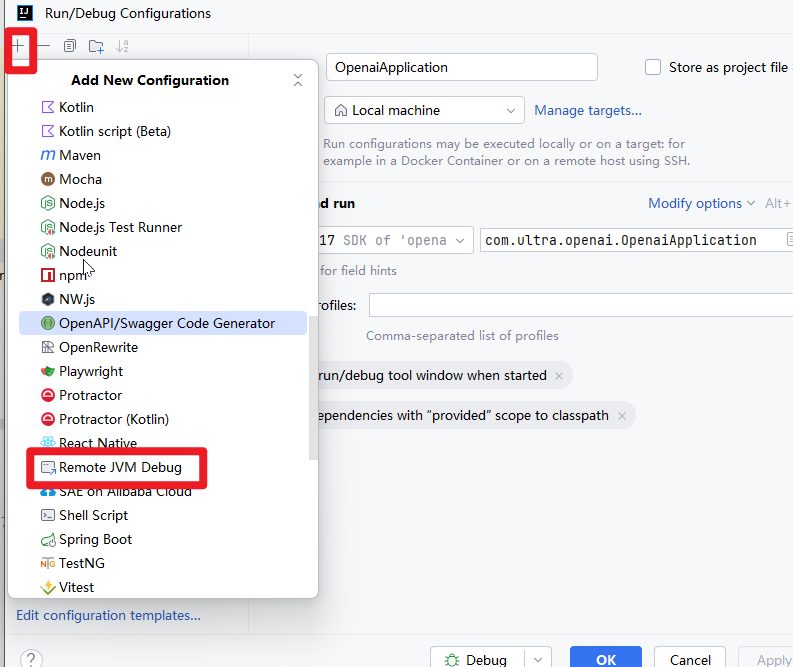Click the configuration name field OpenaiApplication
Viewport: 793px width, 667px height.
coord(462,67)
